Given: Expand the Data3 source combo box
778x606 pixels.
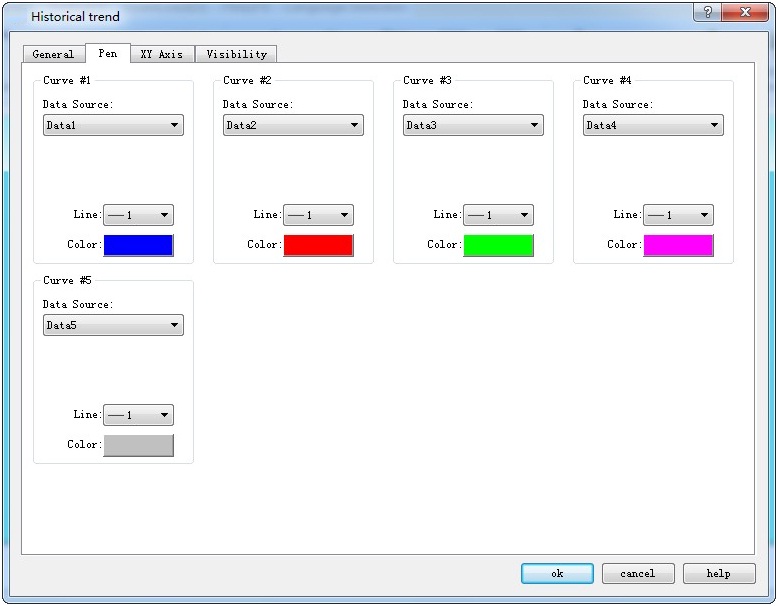Looking at the screenshot, I should 473,125.
